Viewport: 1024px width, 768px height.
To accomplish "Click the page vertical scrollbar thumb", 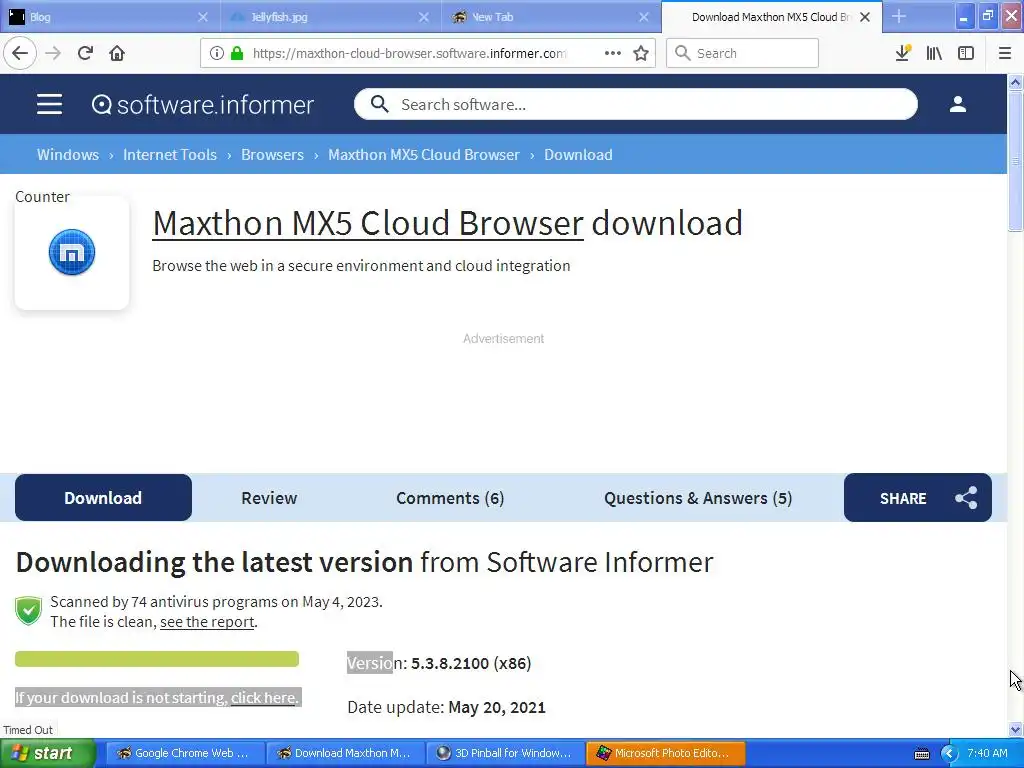I will coord(1015,161).
